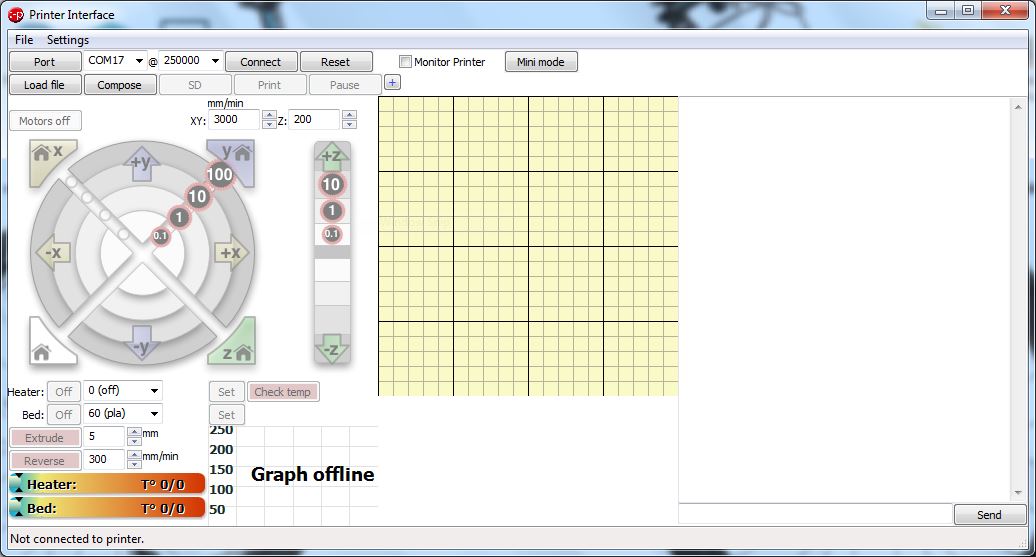
Task: Click the Print button
Action: coord(270,85)
